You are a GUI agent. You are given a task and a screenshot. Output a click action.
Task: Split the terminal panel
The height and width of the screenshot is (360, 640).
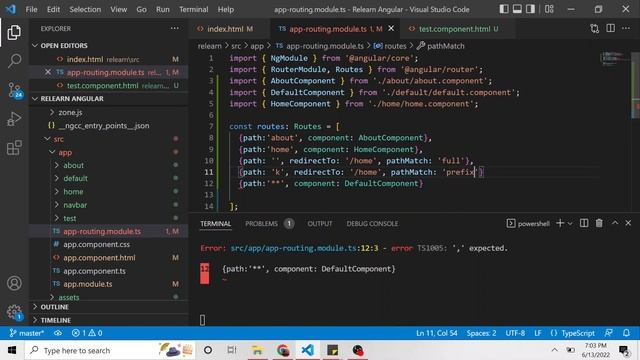click(x=584, y=223)
